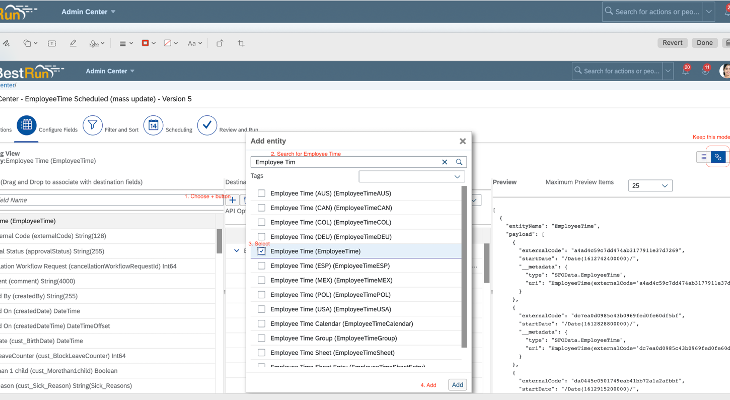Collapse the destination entity chevron
This screenshot has height=400, width=730.
[237, 251]
